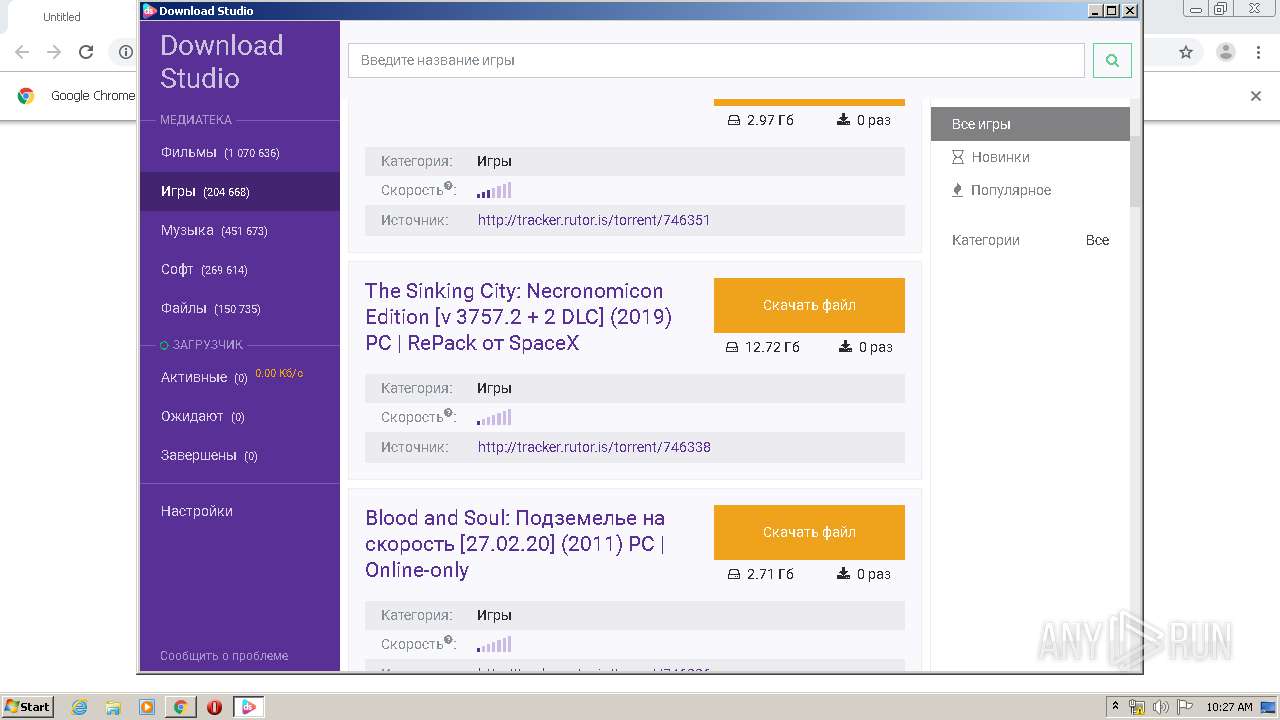Click speed bars indicator for Blood and Soul
This screenshot has width=1280, height=720.
[494, 644]
